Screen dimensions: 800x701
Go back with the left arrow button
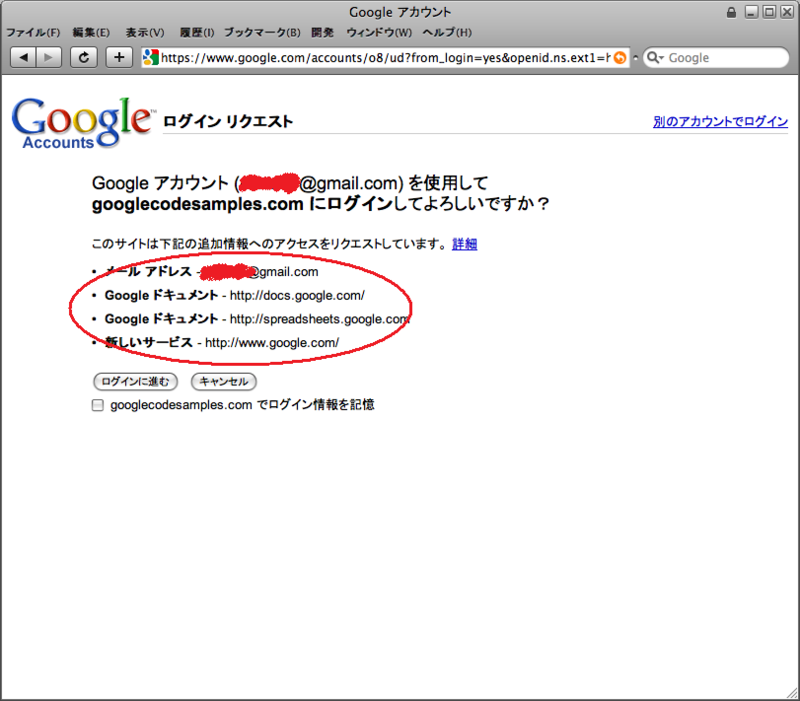[23, 57]
